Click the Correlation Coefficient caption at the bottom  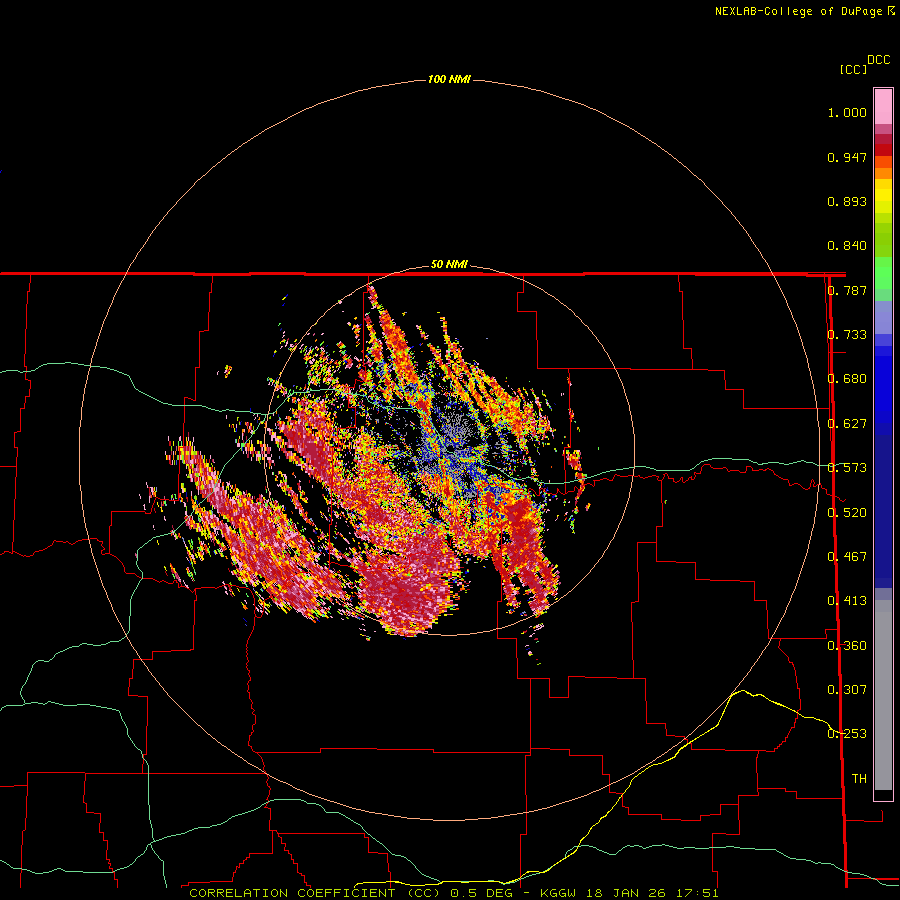point(453,893)
